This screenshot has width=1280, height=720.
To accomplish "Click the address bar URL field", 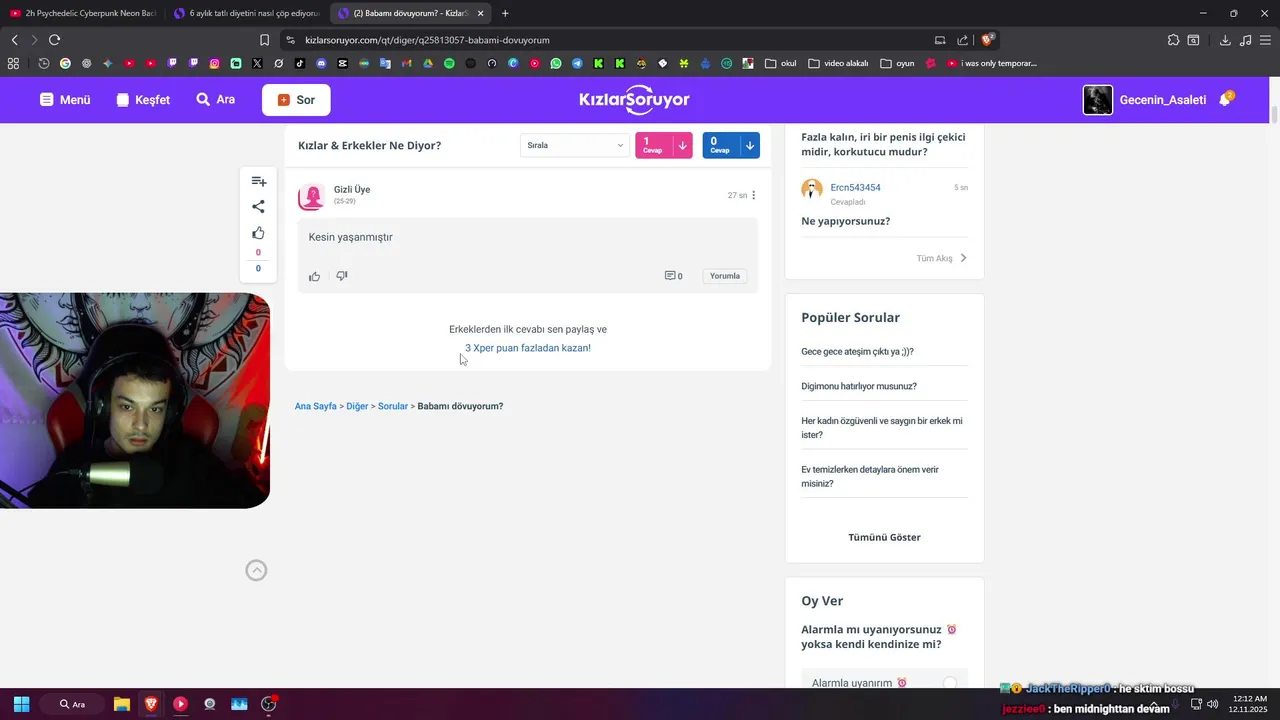I will [610, 40].
